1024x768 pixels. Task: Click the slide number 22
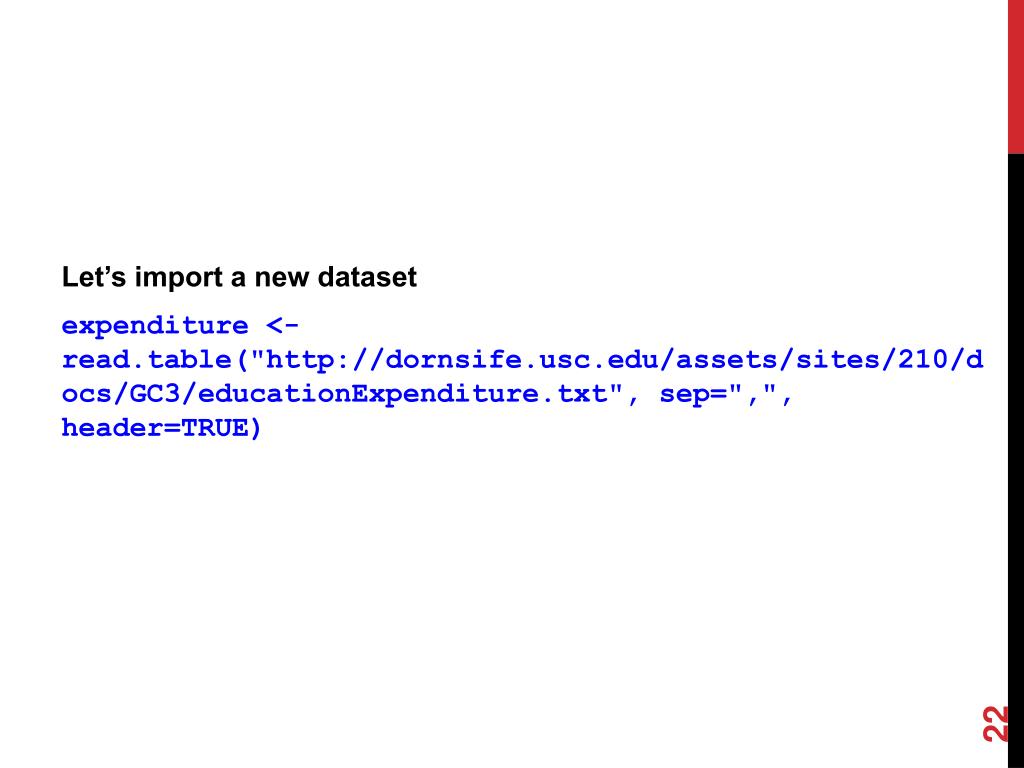pyautogui.click(x=995, y=722)
